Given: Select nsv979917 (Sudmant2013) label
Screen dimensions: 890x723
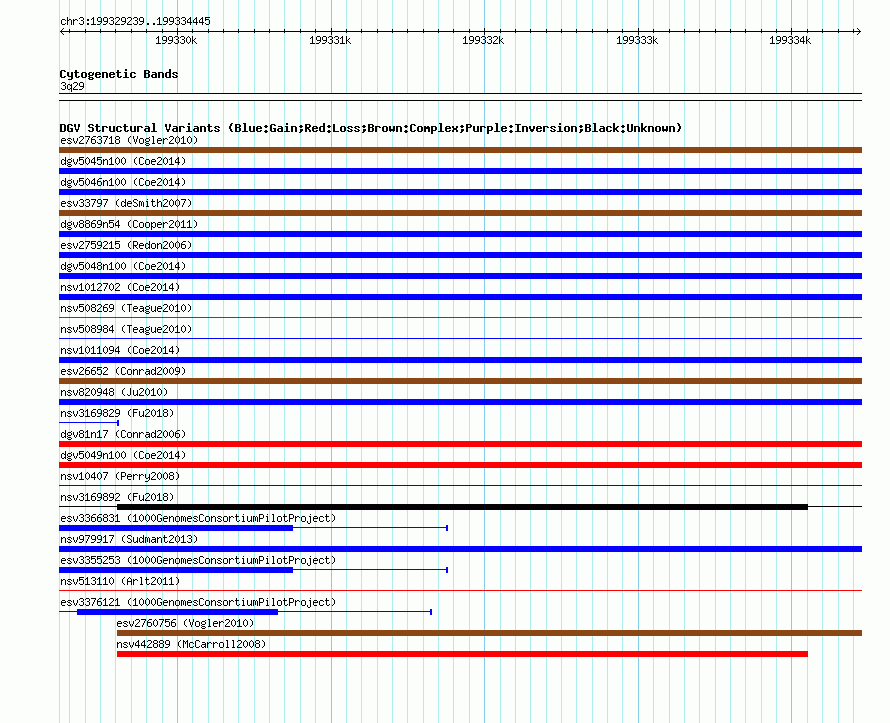Looking at the screenshot, I should tap(129, 539).
